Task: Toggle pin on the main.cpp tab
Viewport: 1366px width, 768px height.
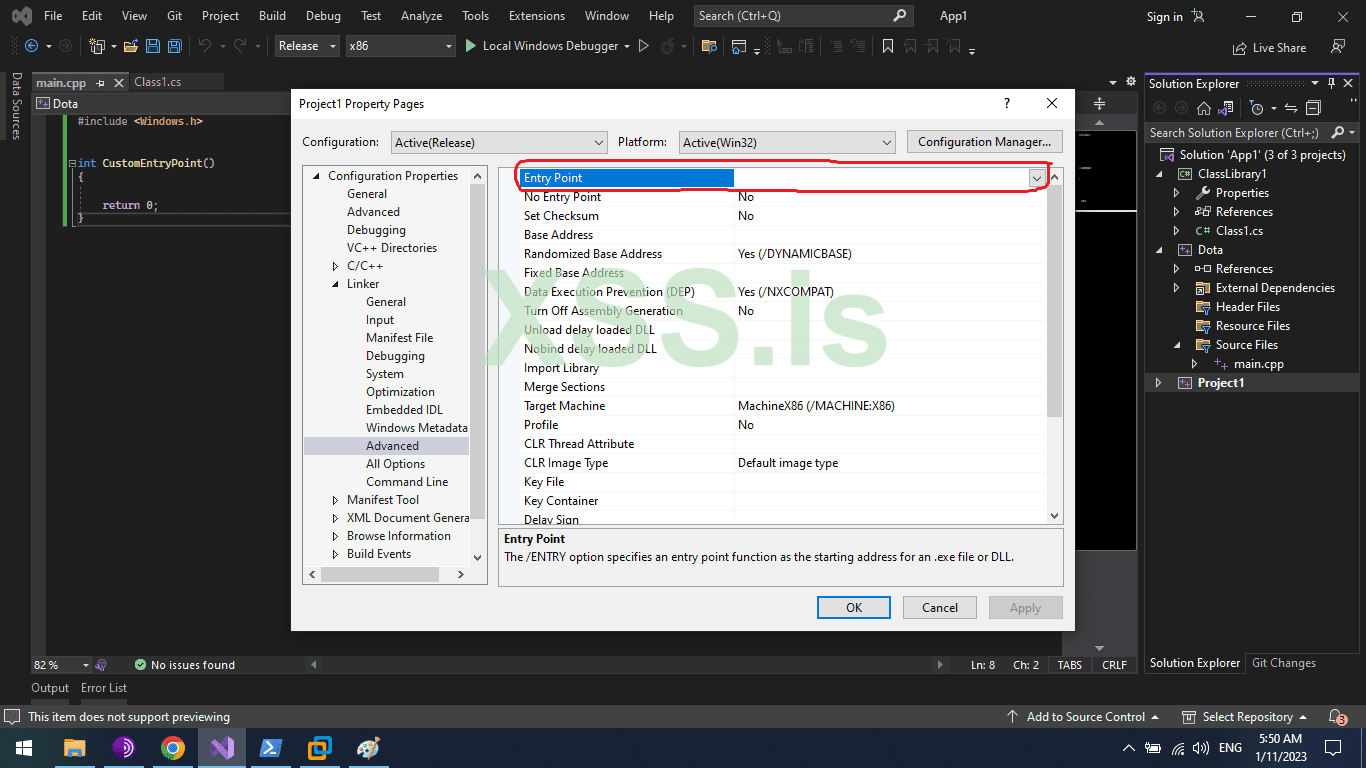Action: pos(102,83)
